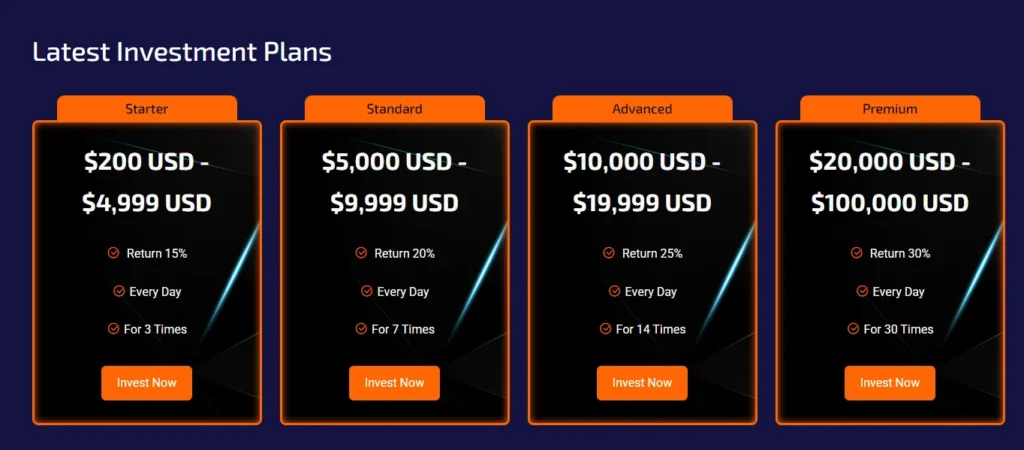
Task: Click the checkmark icon beside For 3 Times
Action: (113, 329)
